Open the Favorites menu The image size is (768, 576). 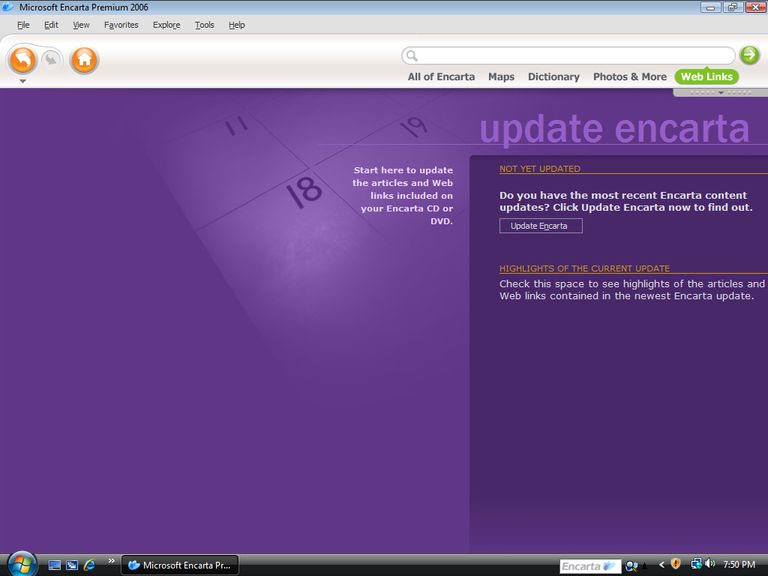[x=121, y=25]
